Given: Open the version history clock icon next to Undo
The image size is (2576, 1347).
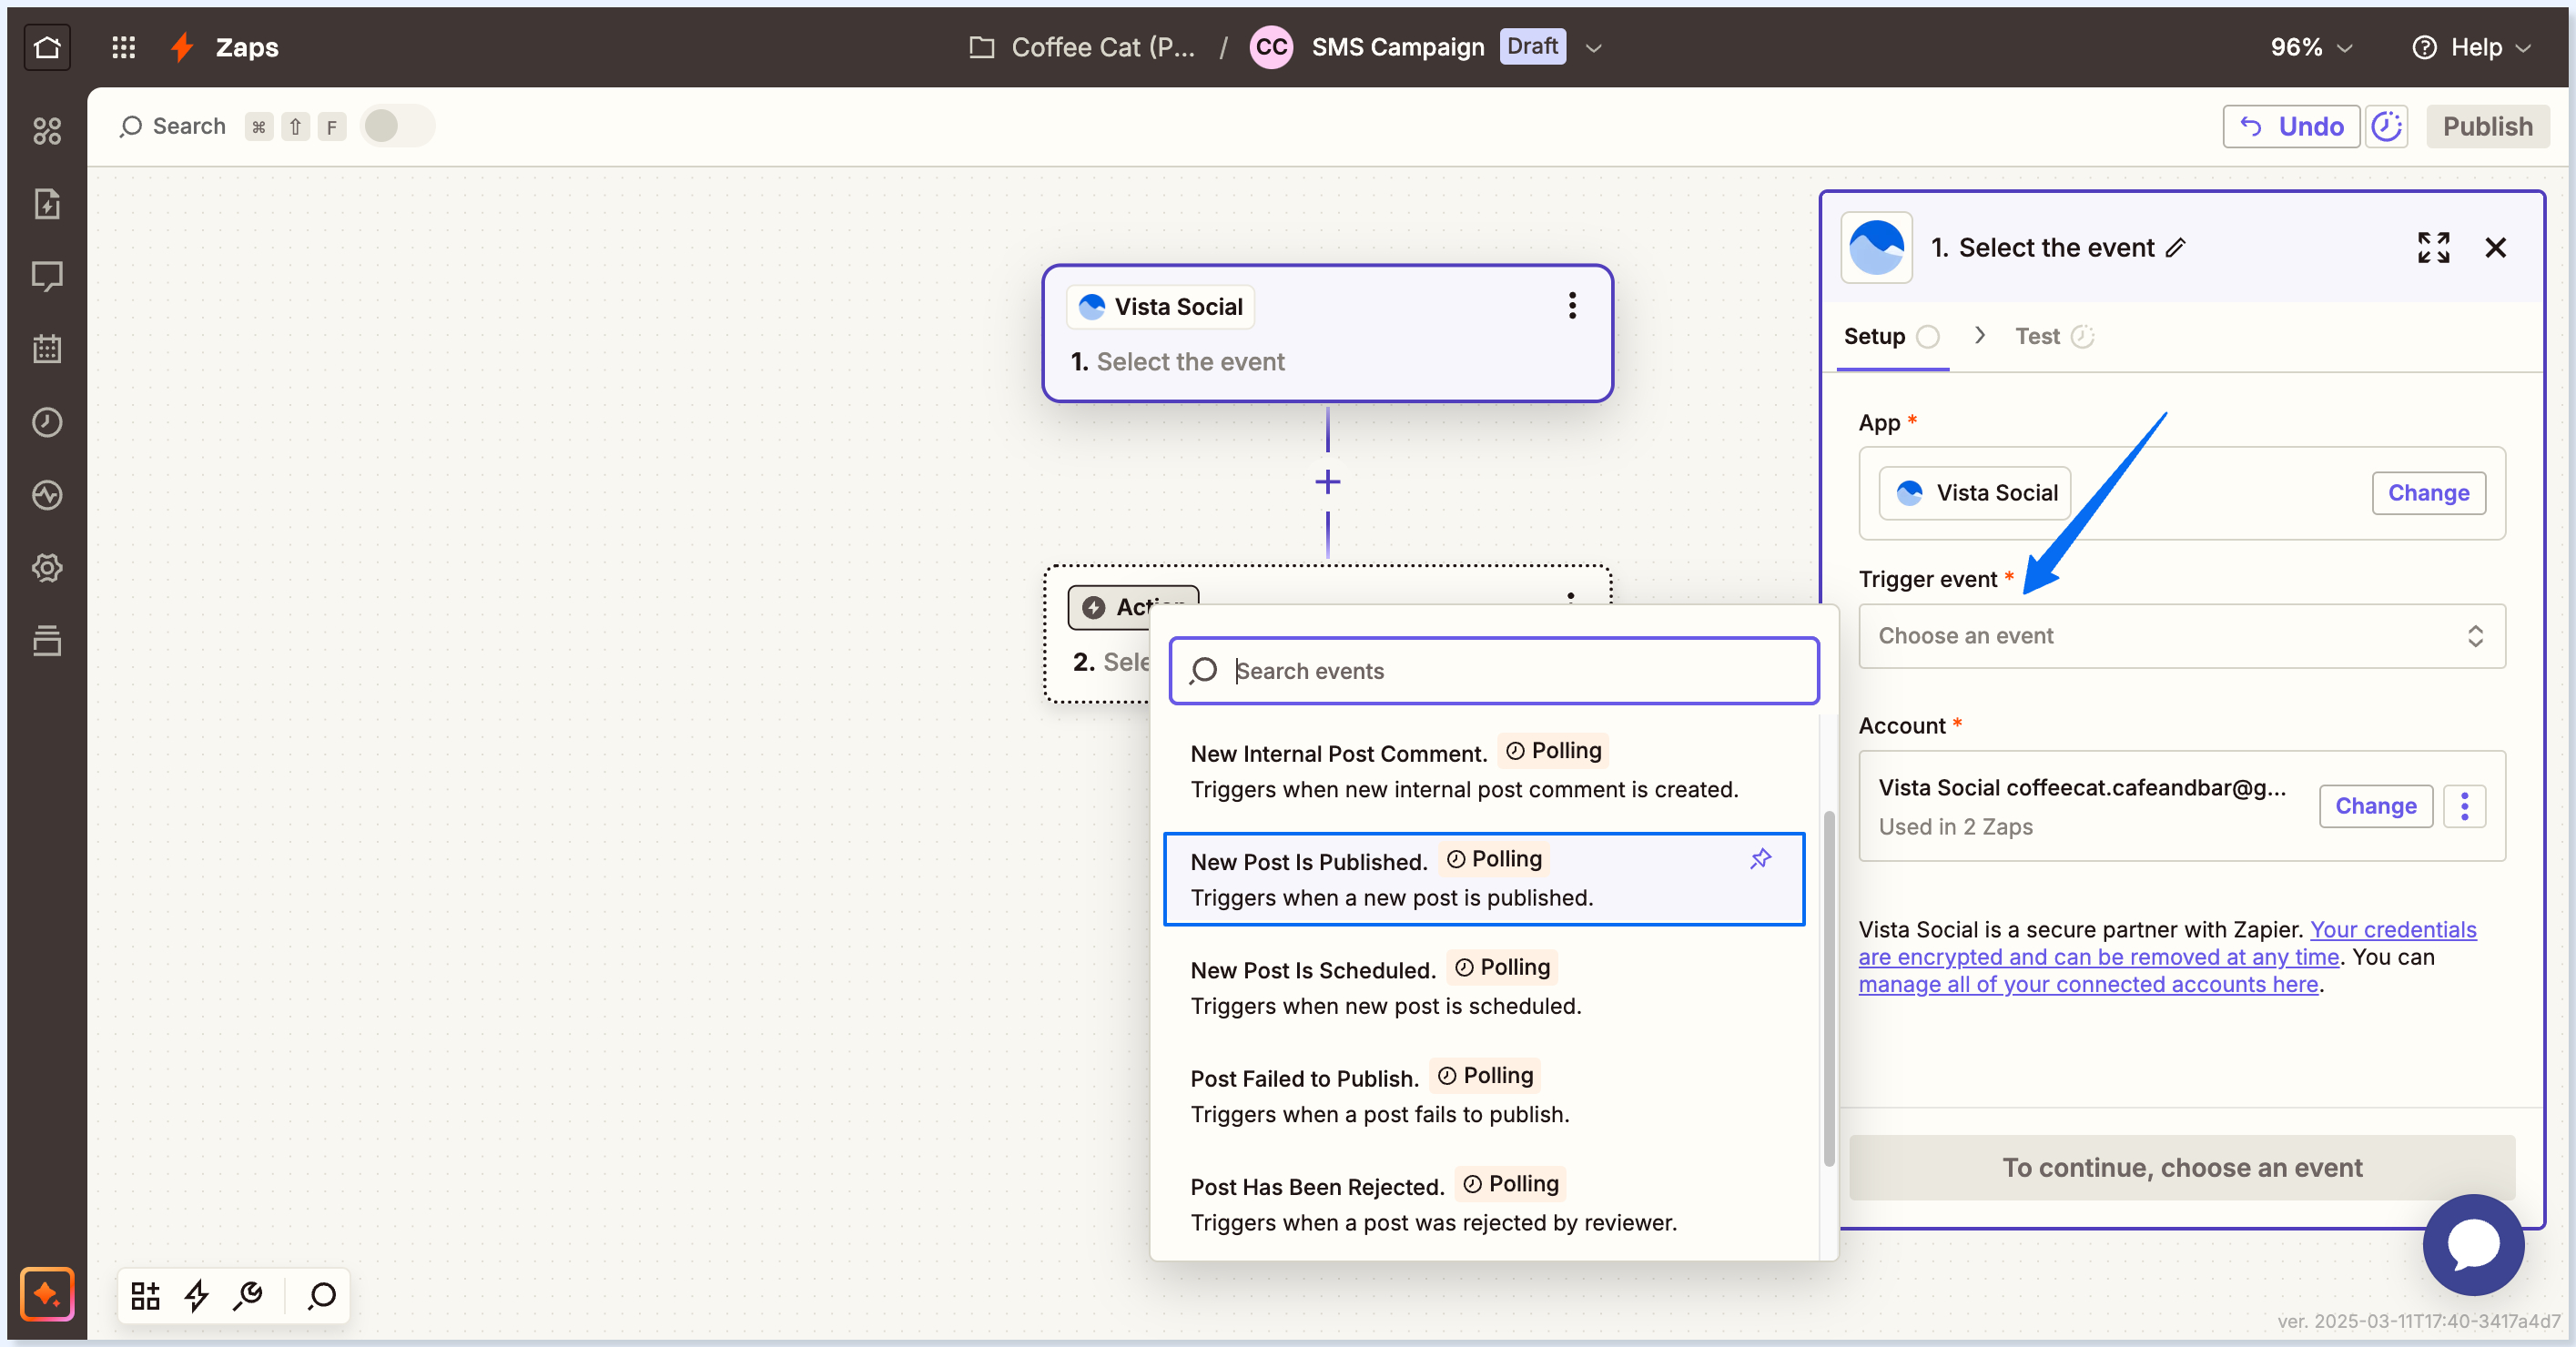Looking at the screenshot, I should 2386,127.
